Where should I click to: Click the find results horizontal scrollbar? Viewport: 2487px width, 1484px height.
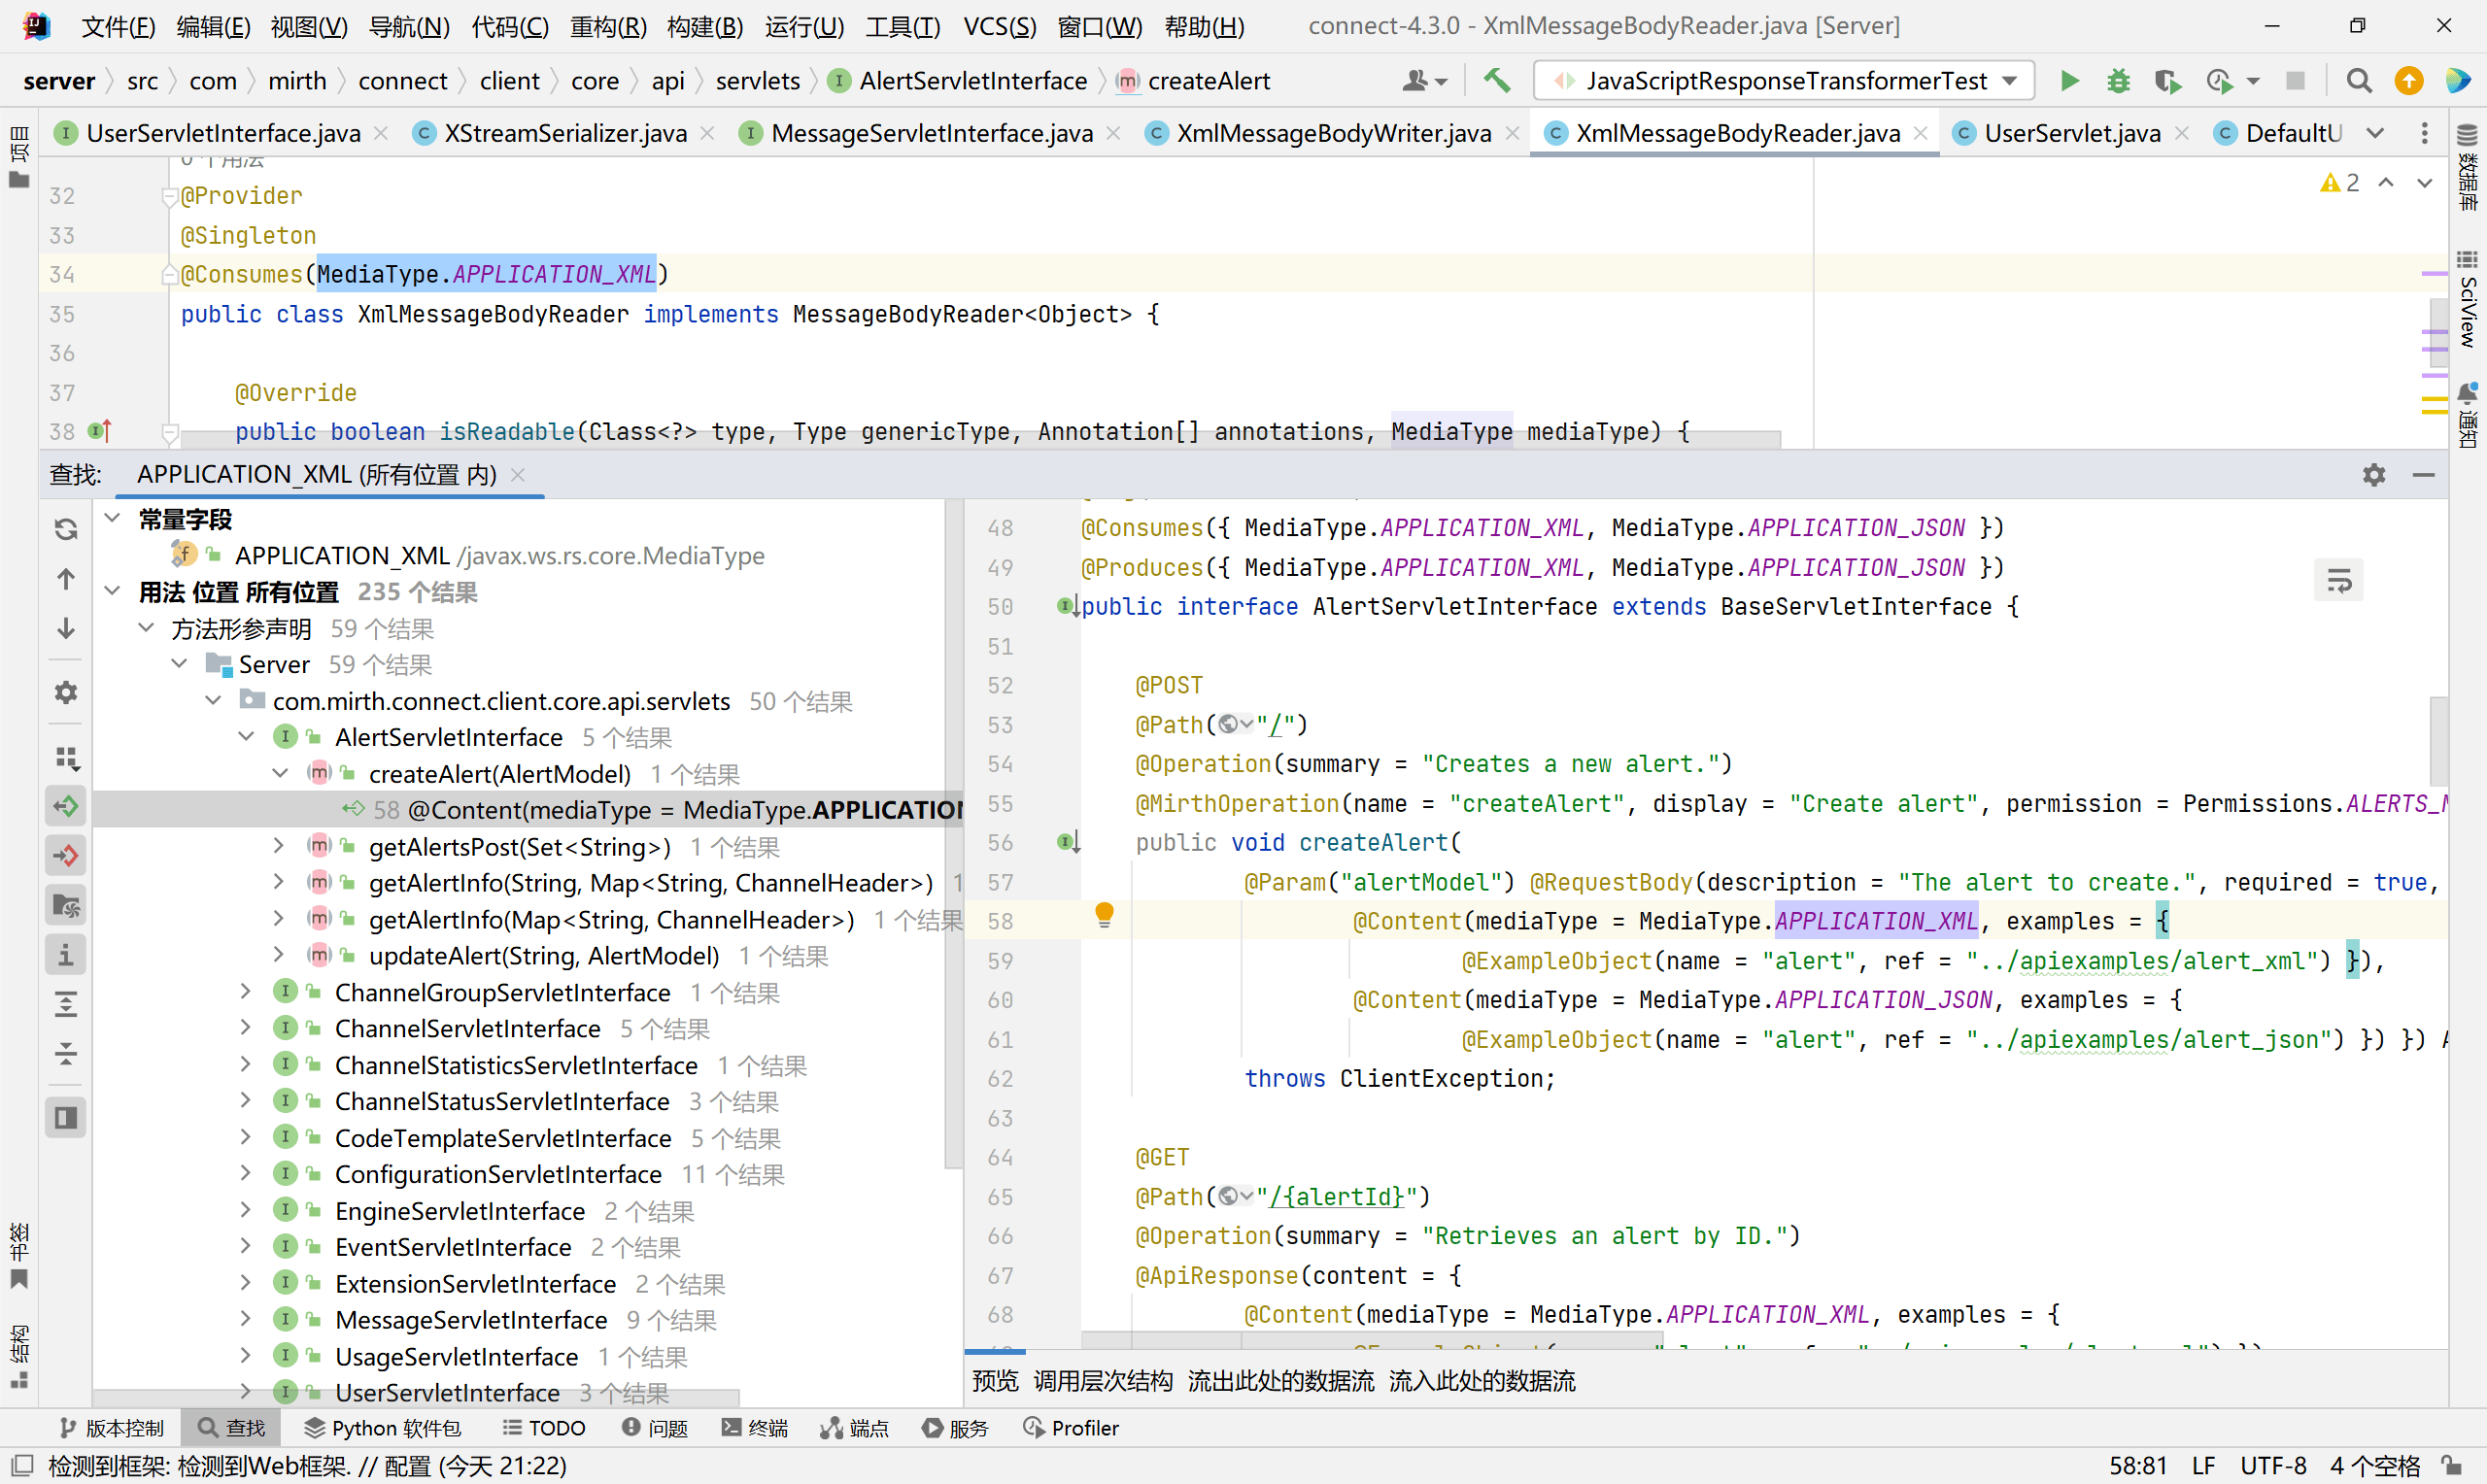tap(416, 1396)
